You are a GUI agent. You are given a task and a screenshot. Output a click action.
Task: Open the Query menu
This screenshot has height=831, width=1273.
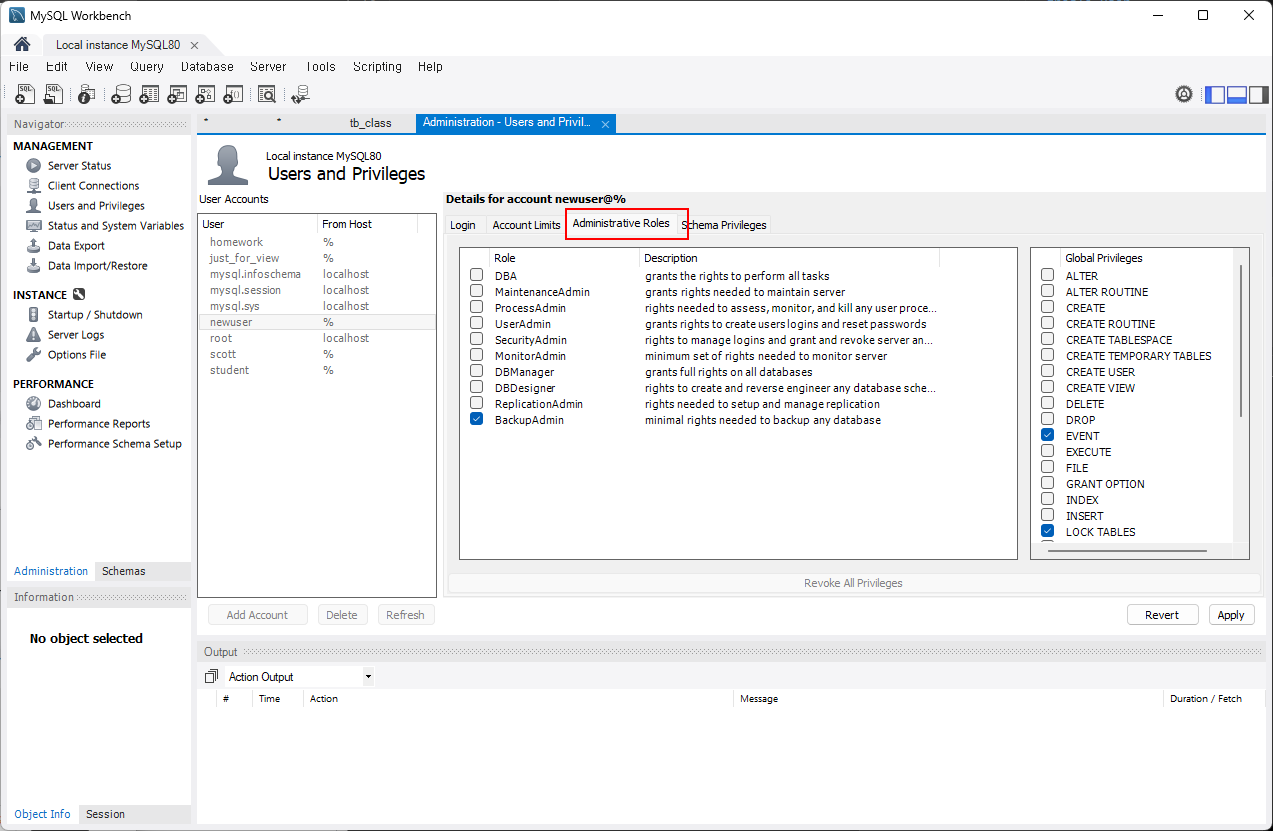tap(146, 67)
